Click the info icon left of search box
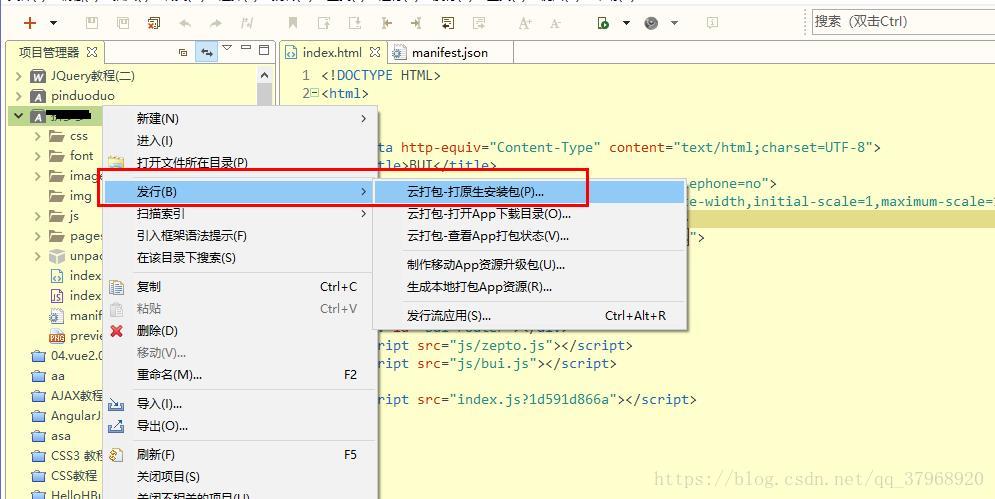995x499 pixels. point(712,23)
